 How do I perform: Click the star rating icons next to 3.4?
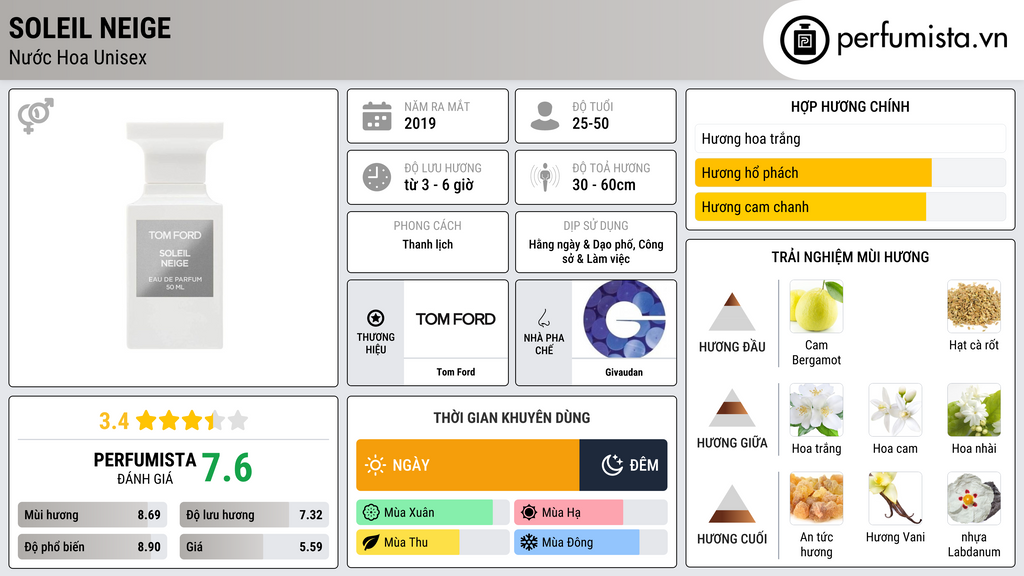192,421
